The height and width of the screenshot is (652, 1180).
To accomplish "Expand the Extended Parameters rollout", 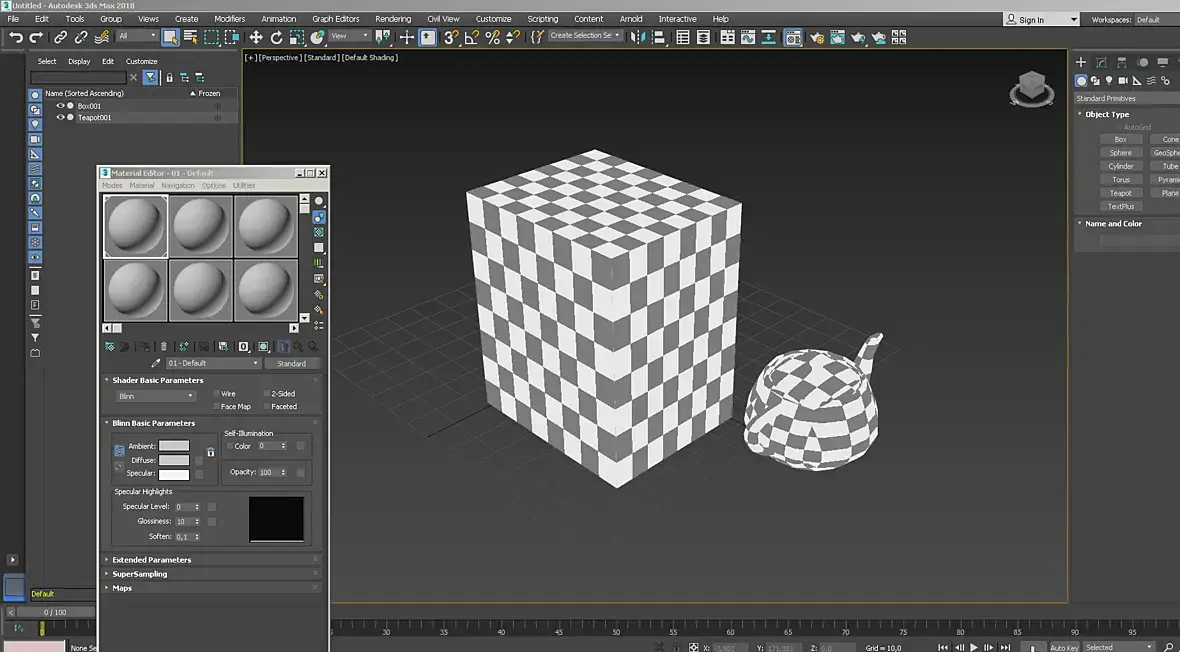I will 151,560.
